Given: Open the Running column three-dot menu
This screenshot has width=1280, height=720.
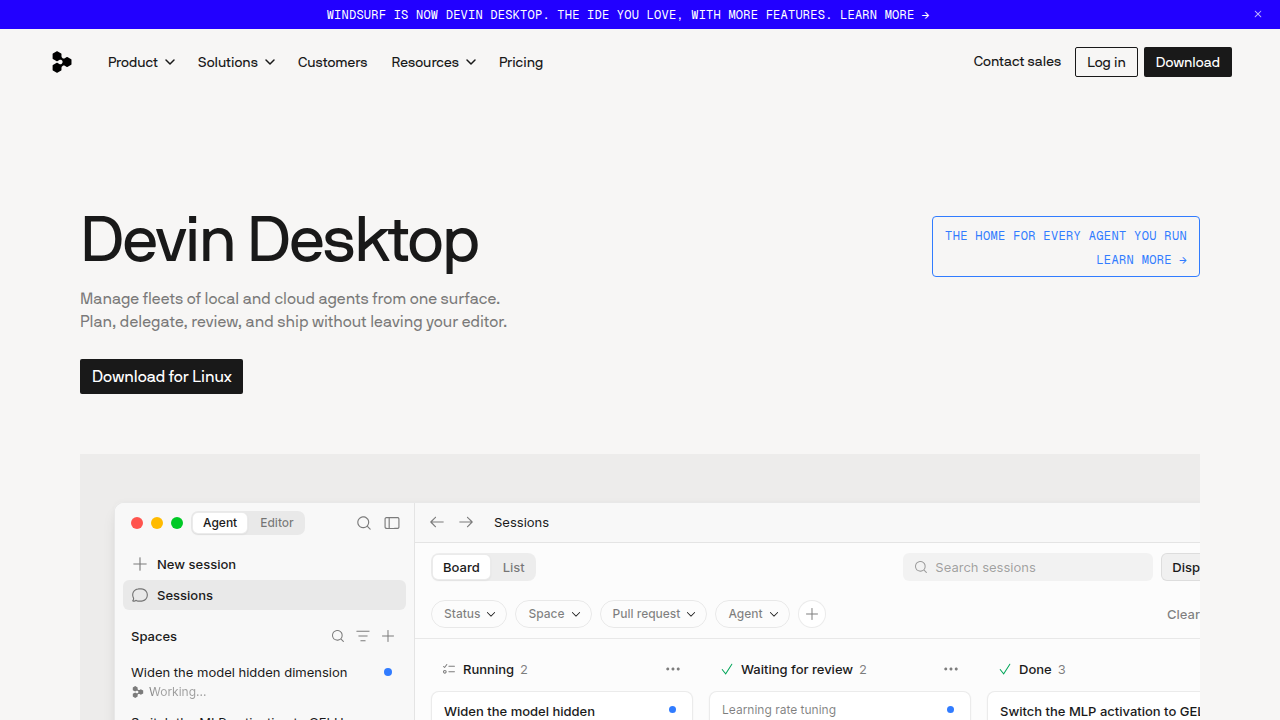Looking at the screenshot, I should pyautogui.click(x=673, y=669).
